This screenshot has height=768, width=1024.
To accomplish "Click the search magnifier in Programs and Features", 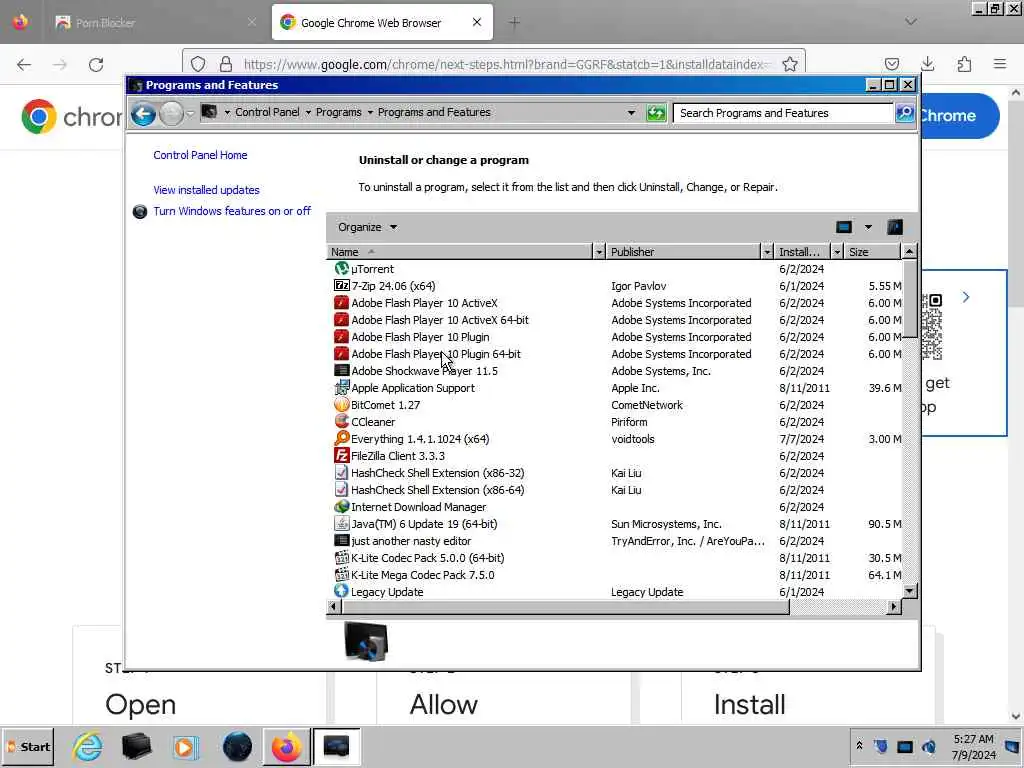I will [x=904, y=112].
